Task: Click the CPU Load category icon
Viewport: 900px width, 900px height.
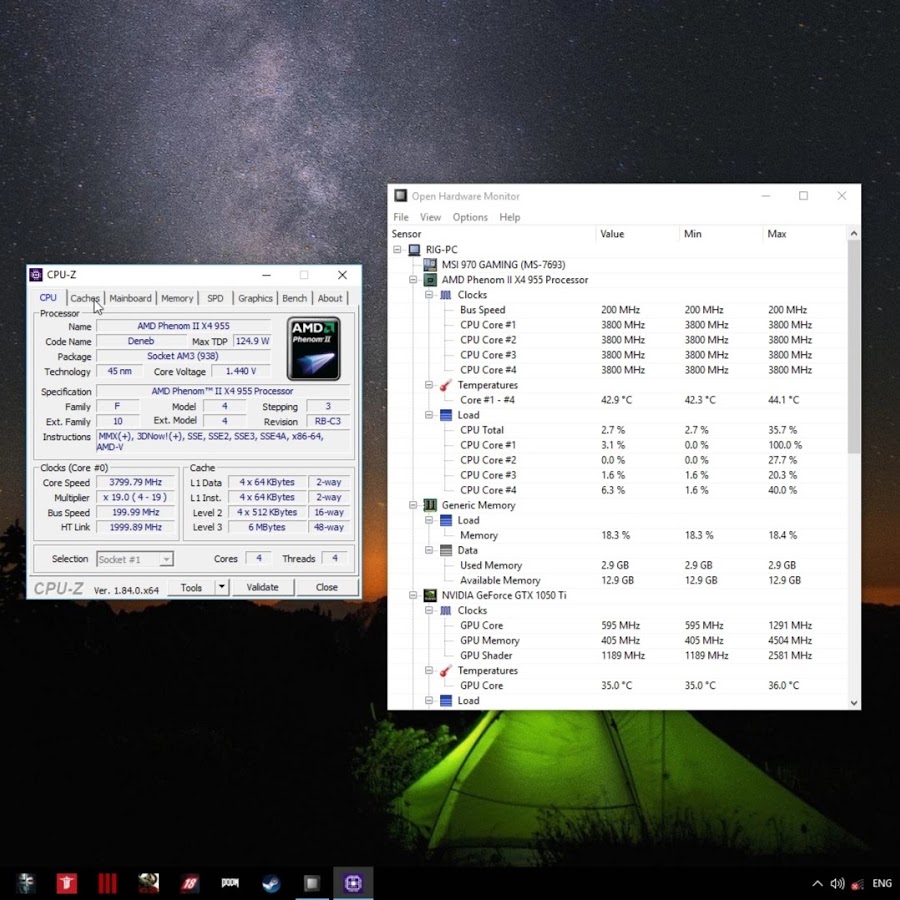Action: click(x=446, y=415)
